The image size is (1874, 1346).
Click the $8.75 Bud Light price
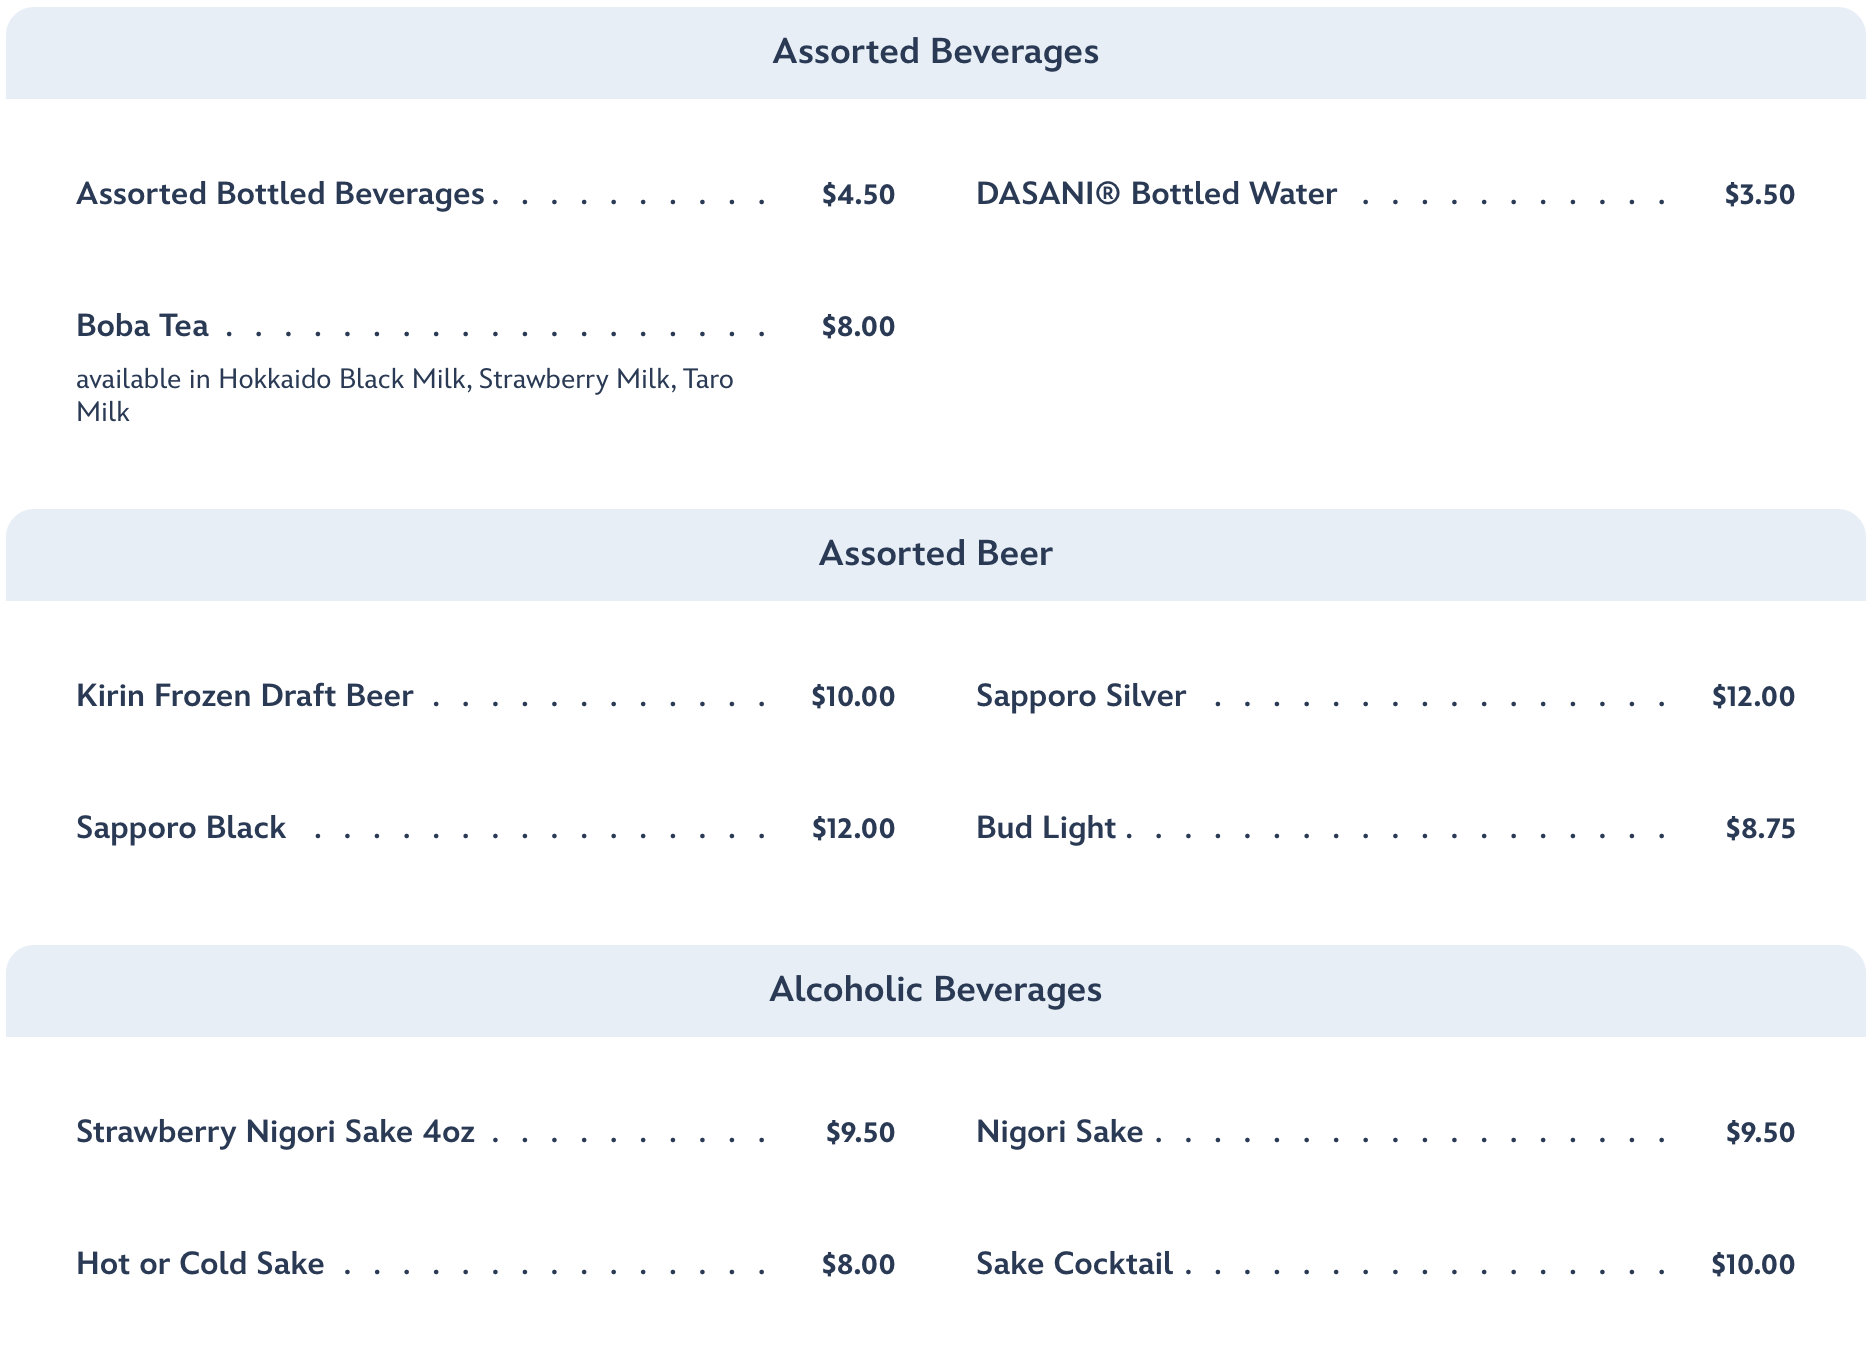pyautogui.click(x=1760, y=829)
